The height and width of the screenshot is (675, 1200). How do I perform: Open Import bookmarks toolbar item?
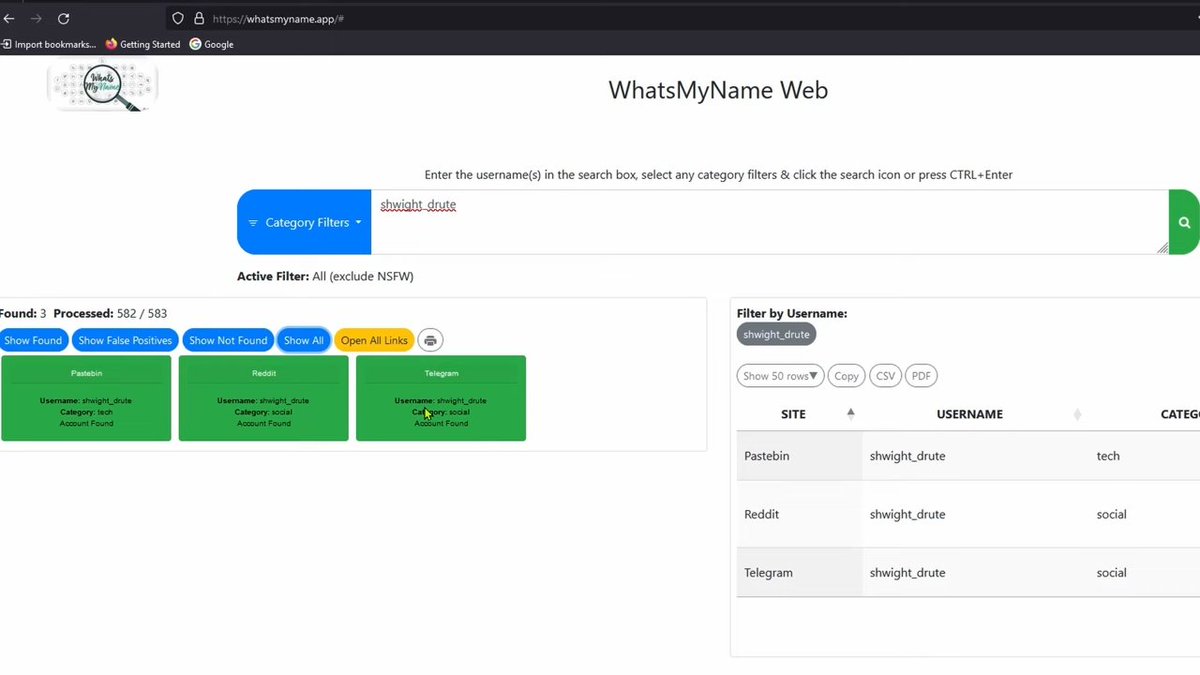pyautogui.click(x=49, y=44)
